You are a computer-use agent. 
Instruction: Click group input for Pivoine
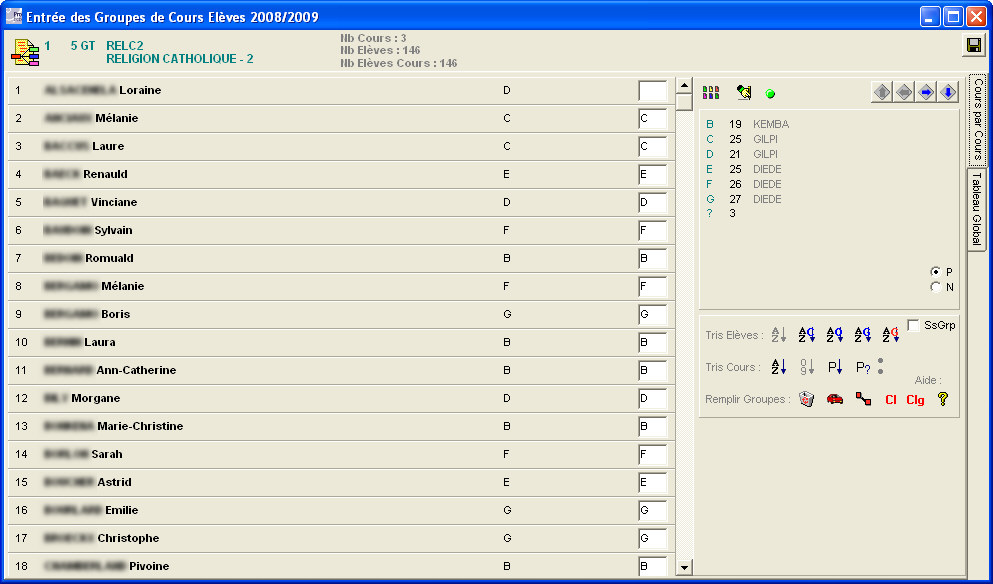pyautogui.click(x=652, y=566)
